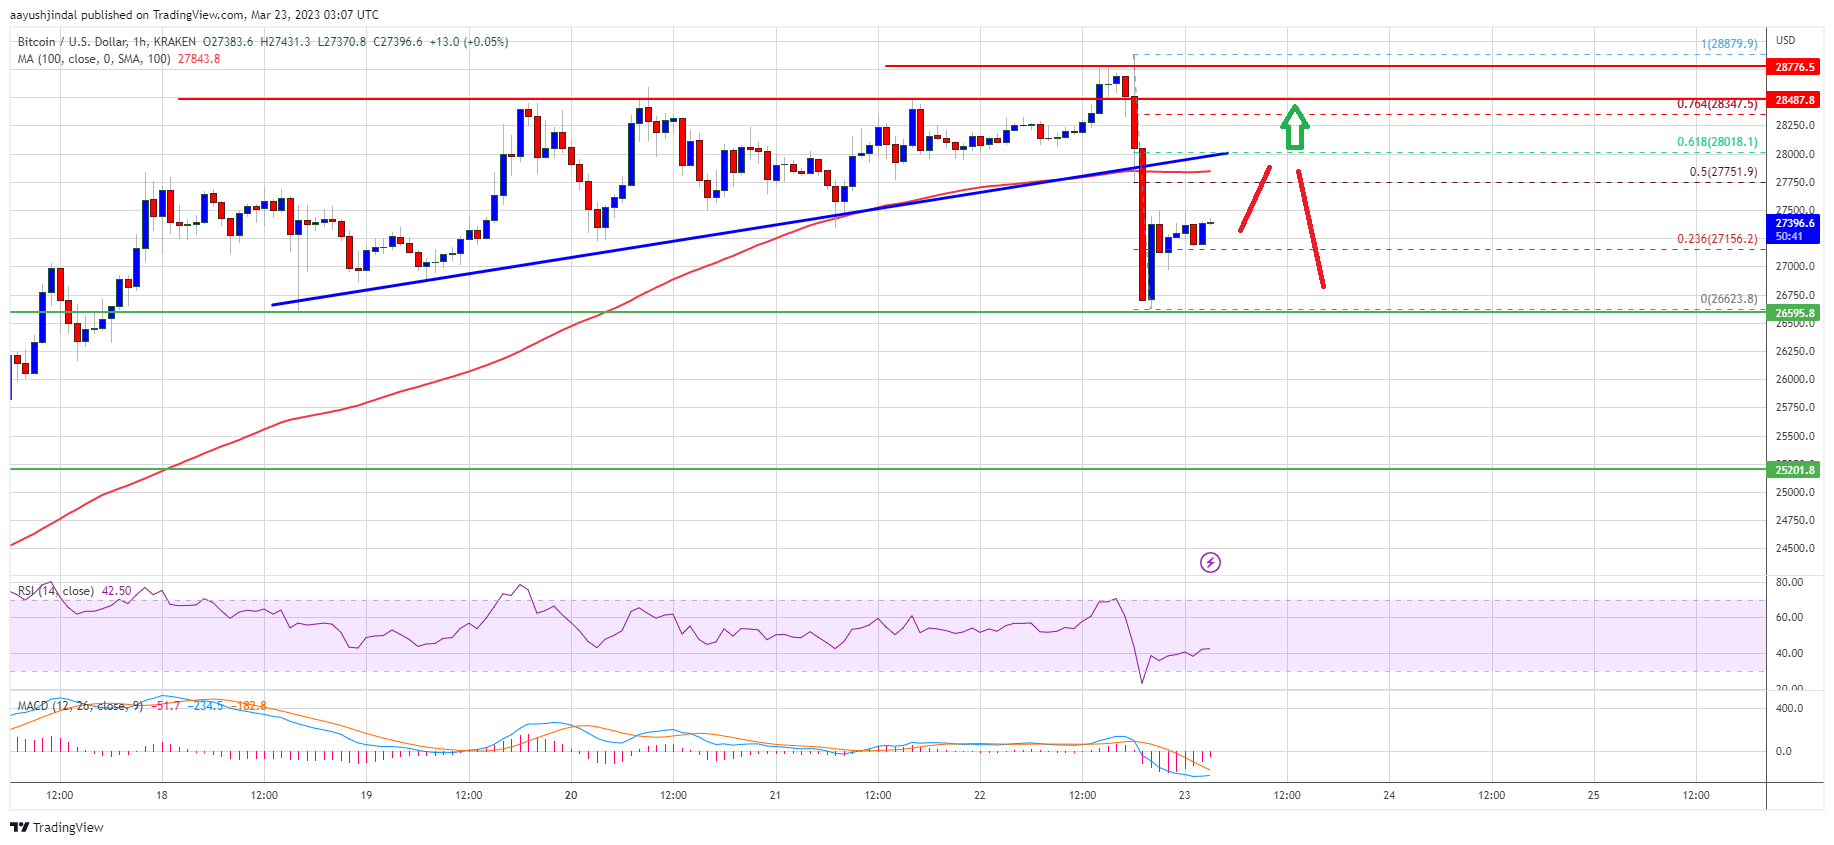Click the green 25201.8 support price label
The width and height of the screenshot is (1834, 845).
click(1795, 470)
